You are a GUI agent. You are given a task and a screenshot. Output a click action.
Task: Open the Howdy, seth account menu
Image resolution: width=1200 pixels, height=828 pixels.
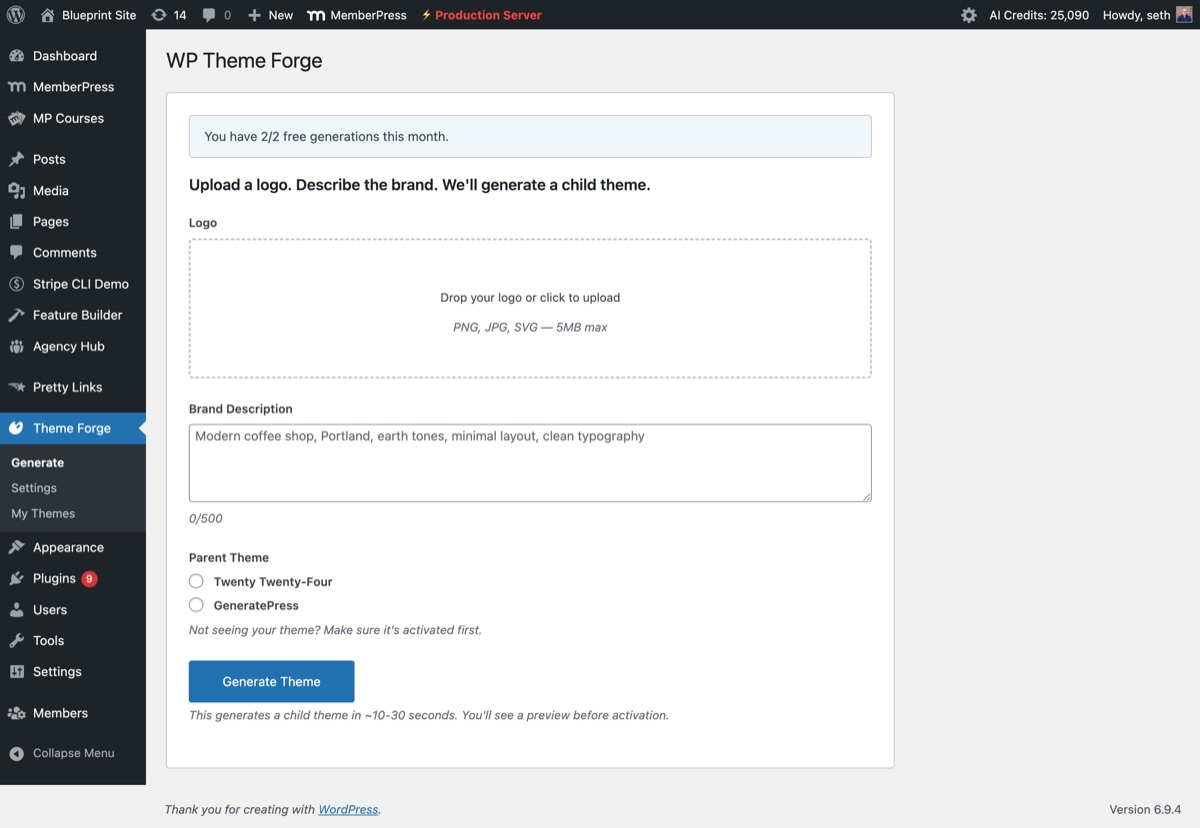(x=1136, y=15)
